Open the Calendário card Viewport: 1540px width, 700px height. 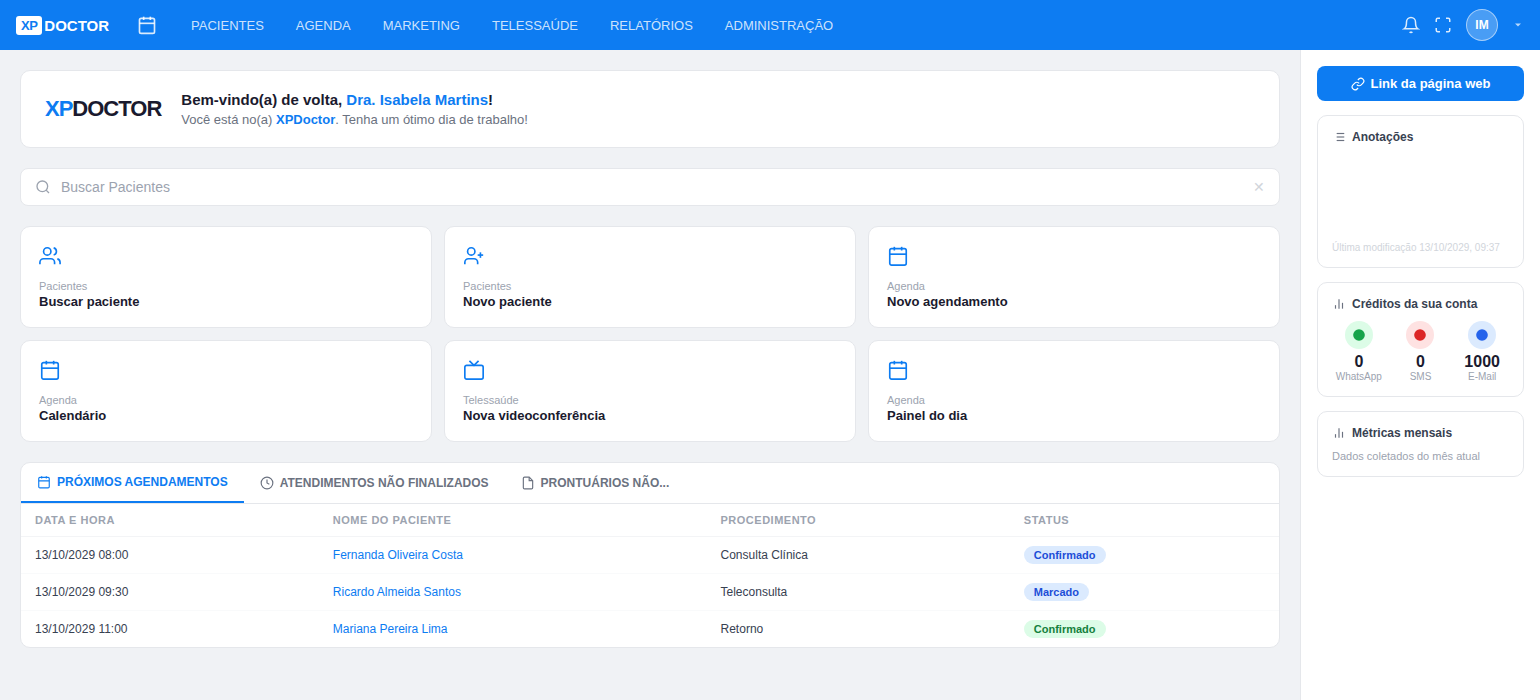coord(226,391)
